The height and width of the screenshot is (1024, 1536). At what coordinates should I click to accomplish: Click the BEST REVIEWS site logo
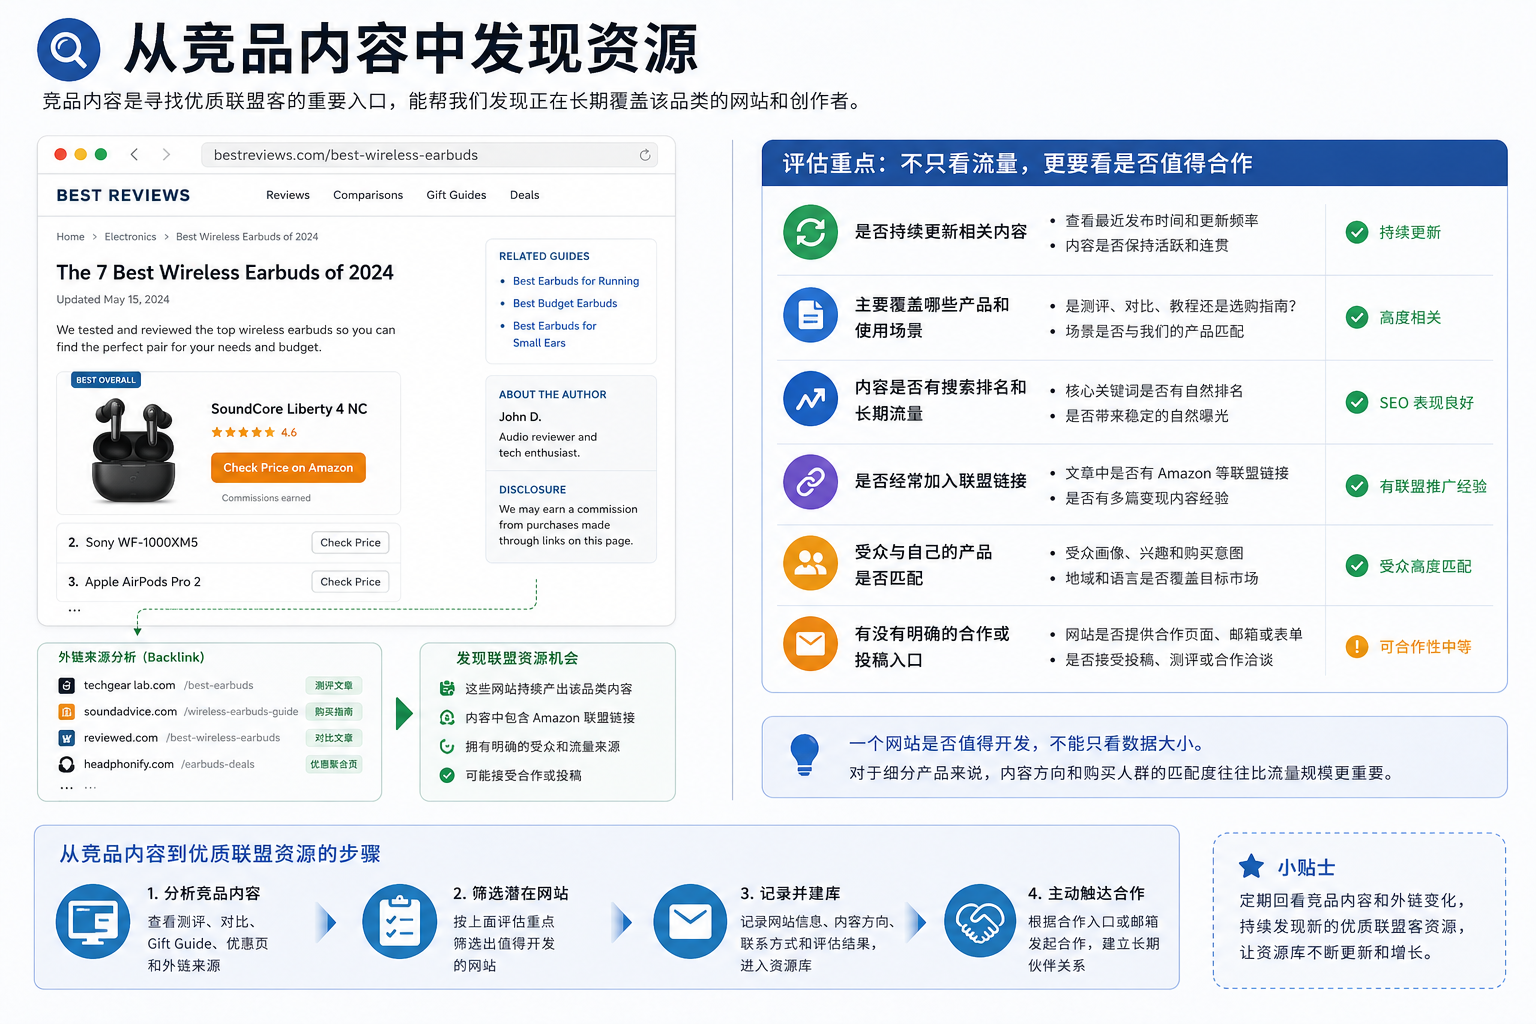[x=123, y=195]
